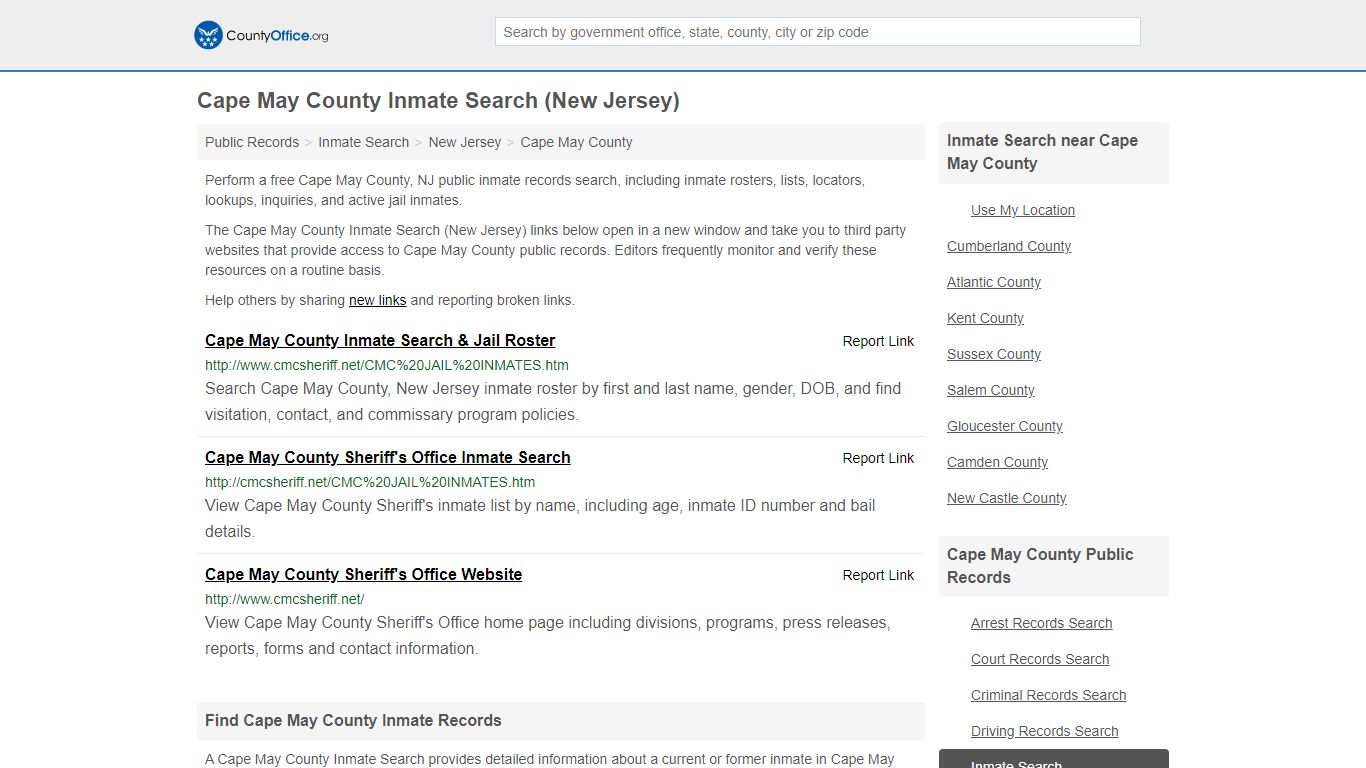Click 'Inmate Search near Cape May County' heading
The image size is (1366, 768).
coord(1042,152)
